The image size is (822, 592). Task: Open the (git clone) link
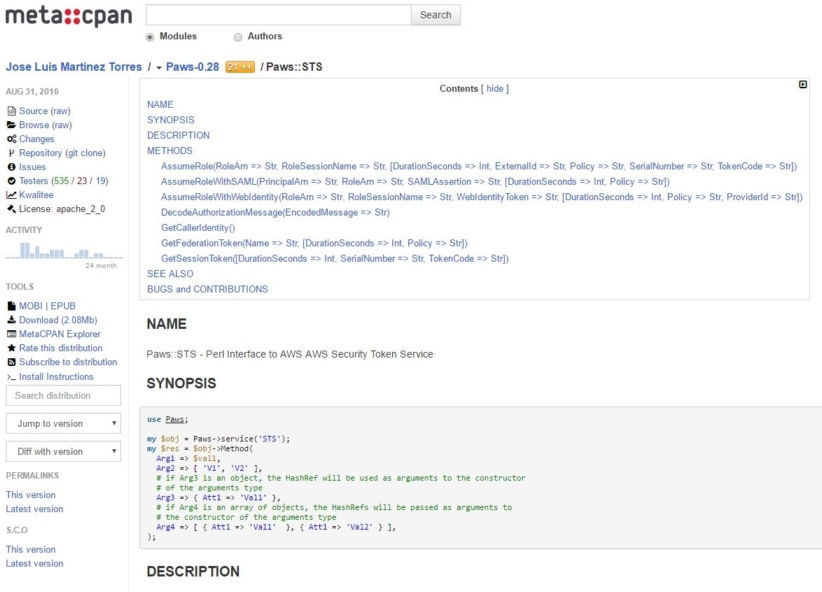tap(85, 153)
